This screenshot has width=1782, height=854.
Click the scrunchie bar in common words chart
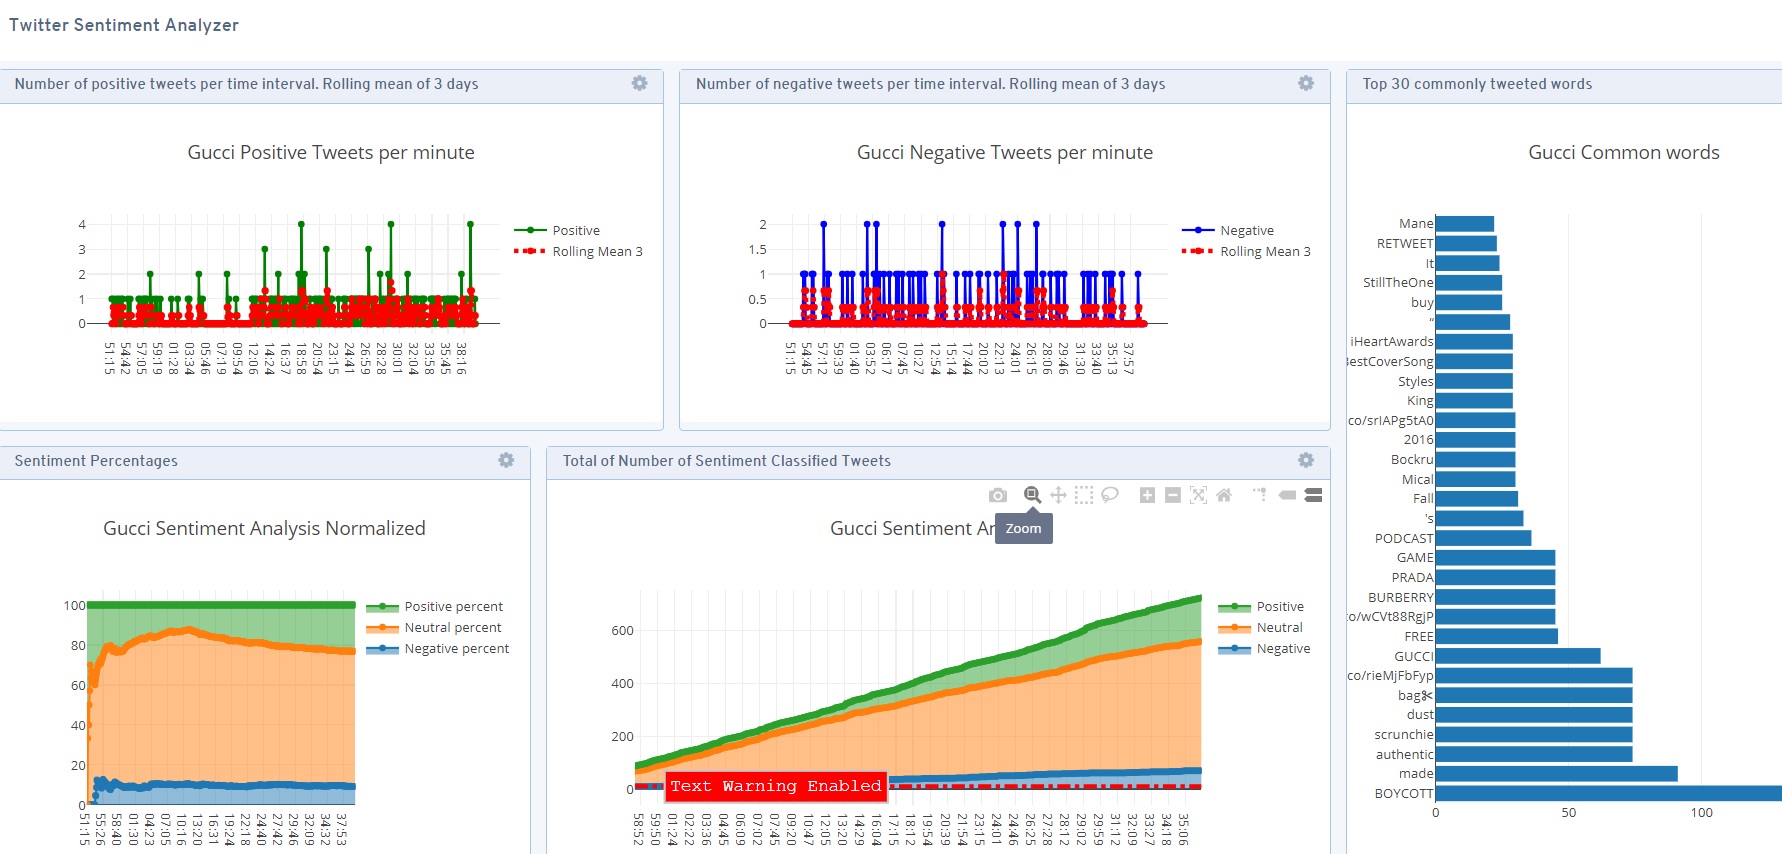click(1534, 734)
